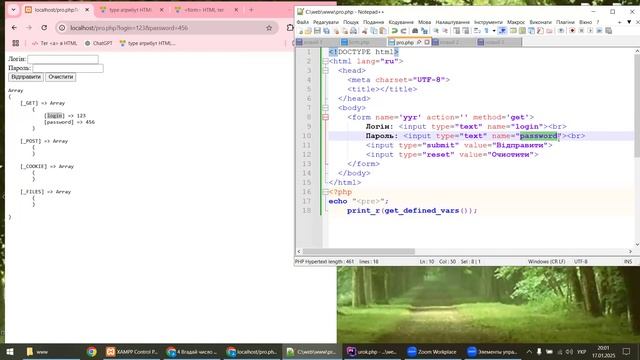Image resolution: width=640 pixels, height=360 pixels.
Task: Toggle Word Wrap icon in Notepad++ toolbar
Action: 477,31
